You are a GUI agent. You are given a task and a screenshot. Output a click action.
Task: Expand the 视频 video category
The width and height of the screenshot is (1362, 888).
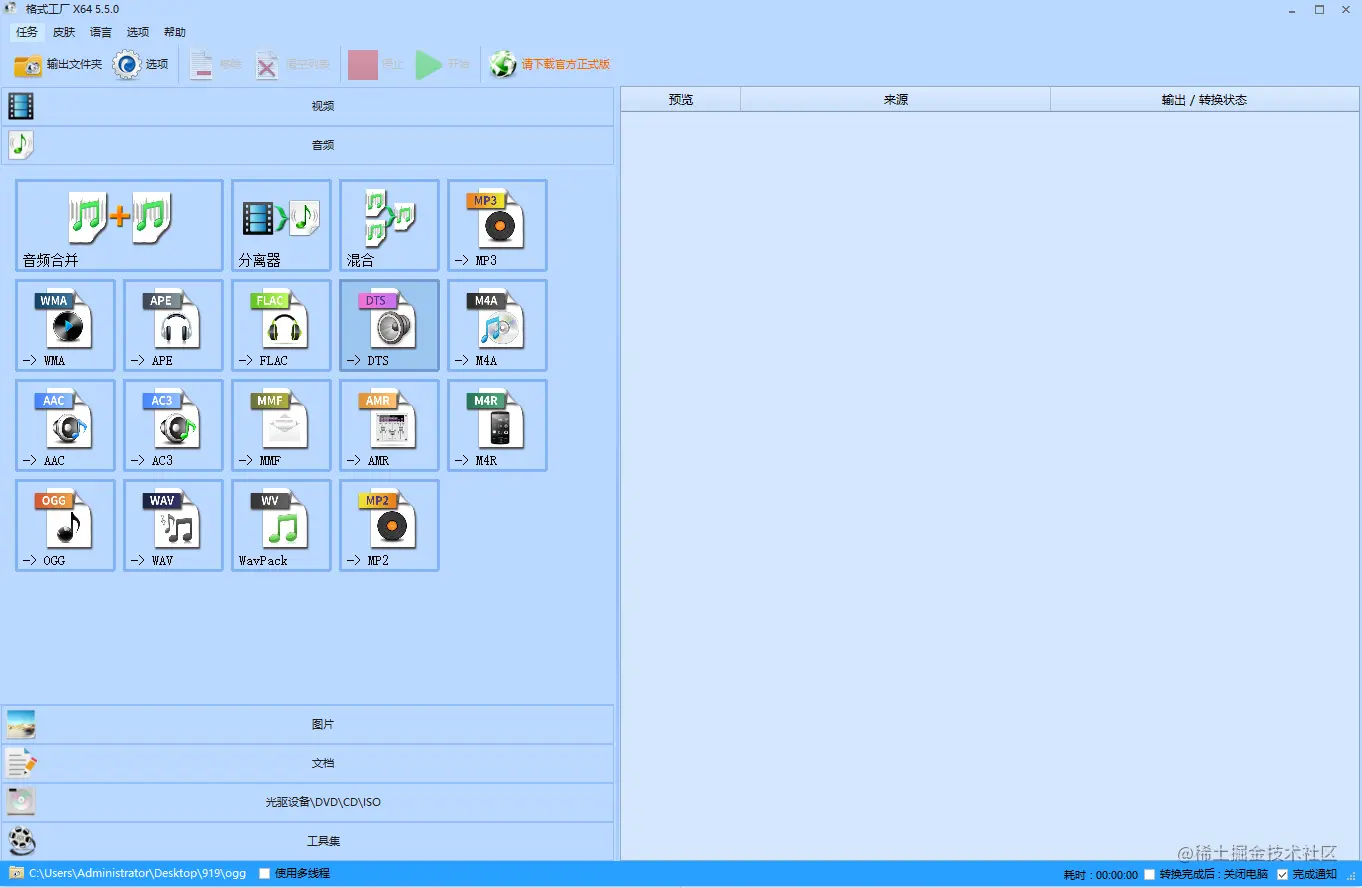(x=307, y=106)
